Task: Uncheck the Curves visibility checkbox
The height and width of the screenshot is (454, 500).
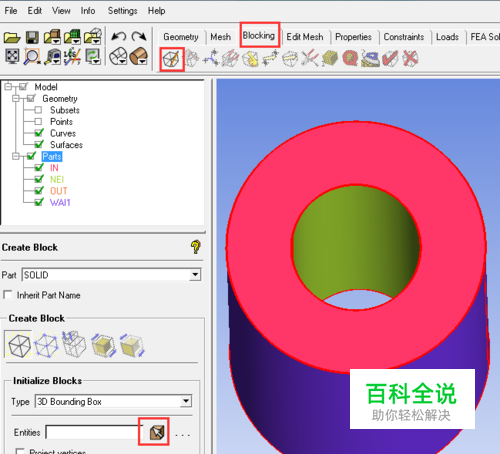Action: coord(39,133)
